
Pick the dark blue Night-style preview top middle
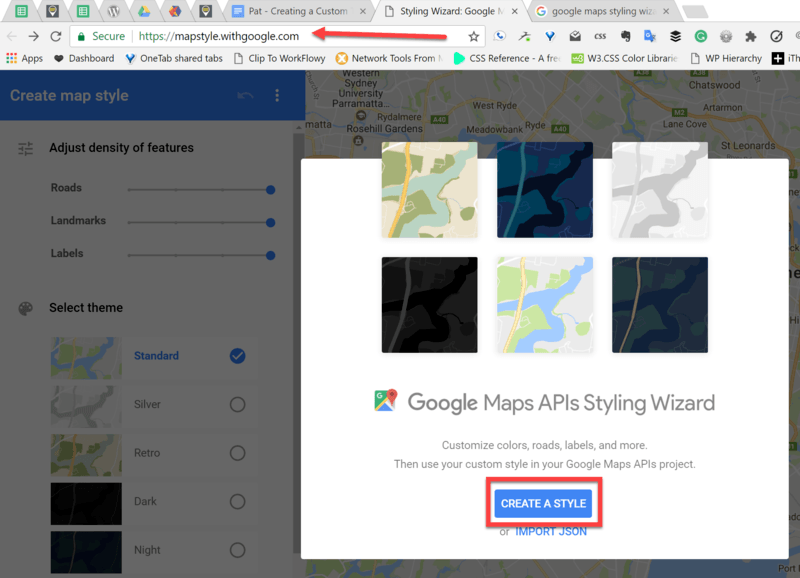pyautogui.click(x=545, y=190)
